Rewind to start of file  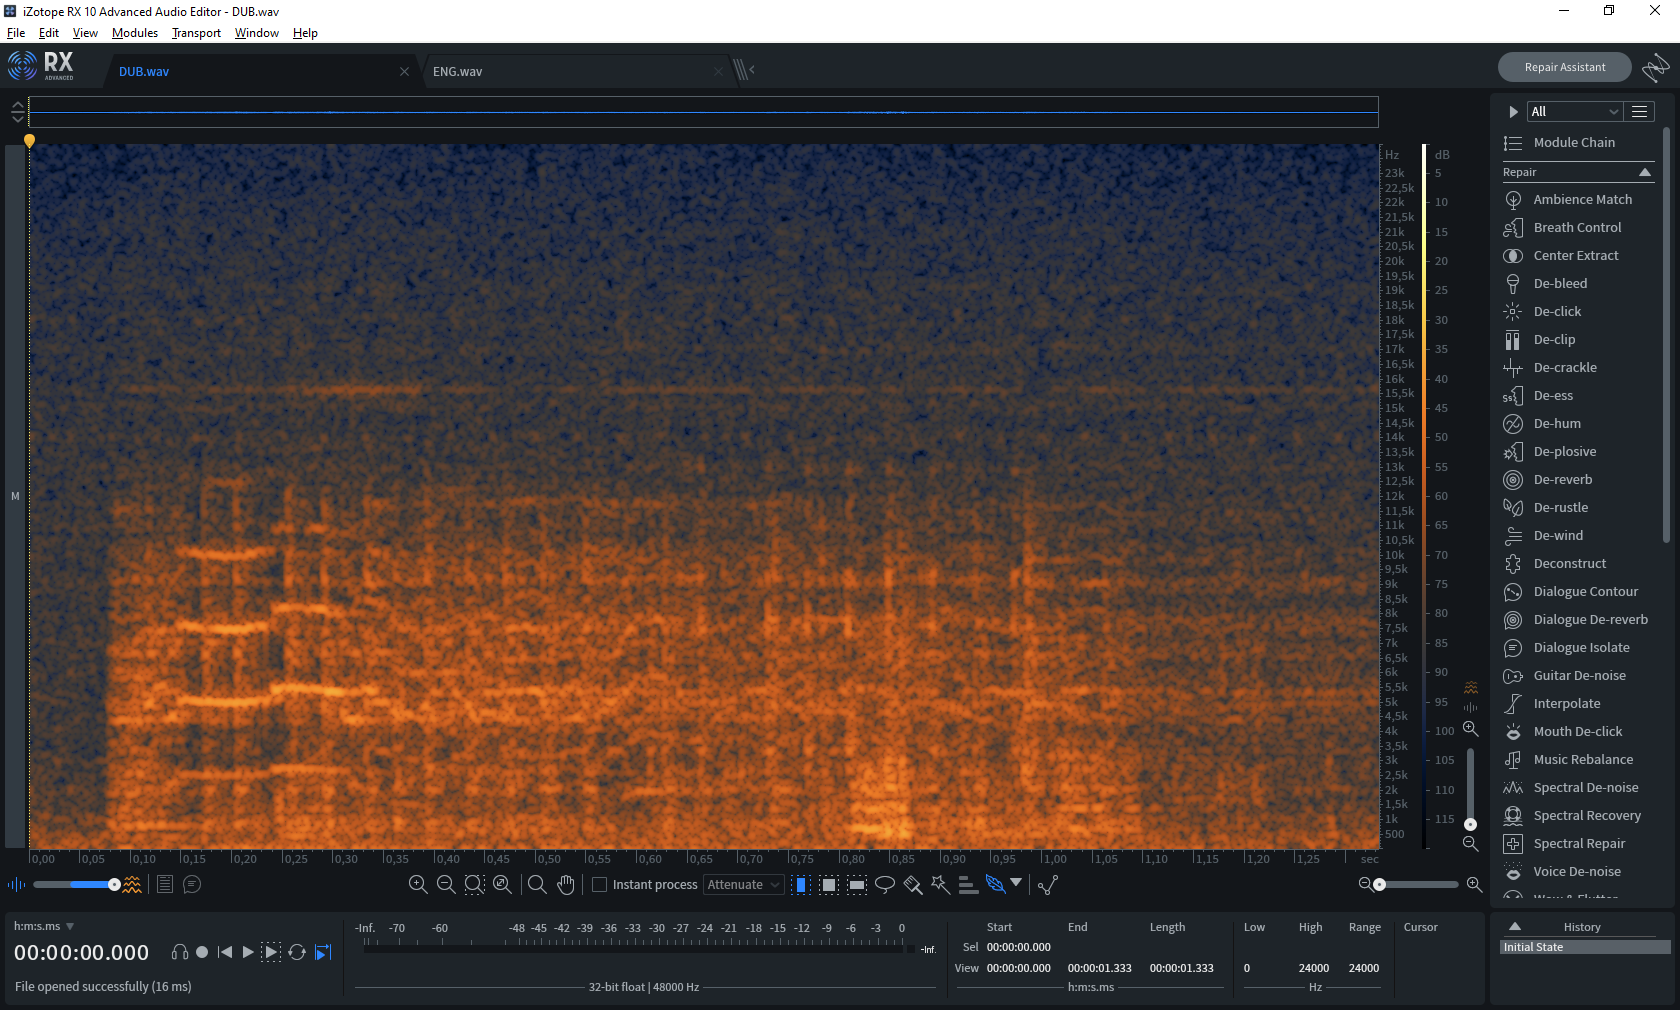(x=225, y=952)
